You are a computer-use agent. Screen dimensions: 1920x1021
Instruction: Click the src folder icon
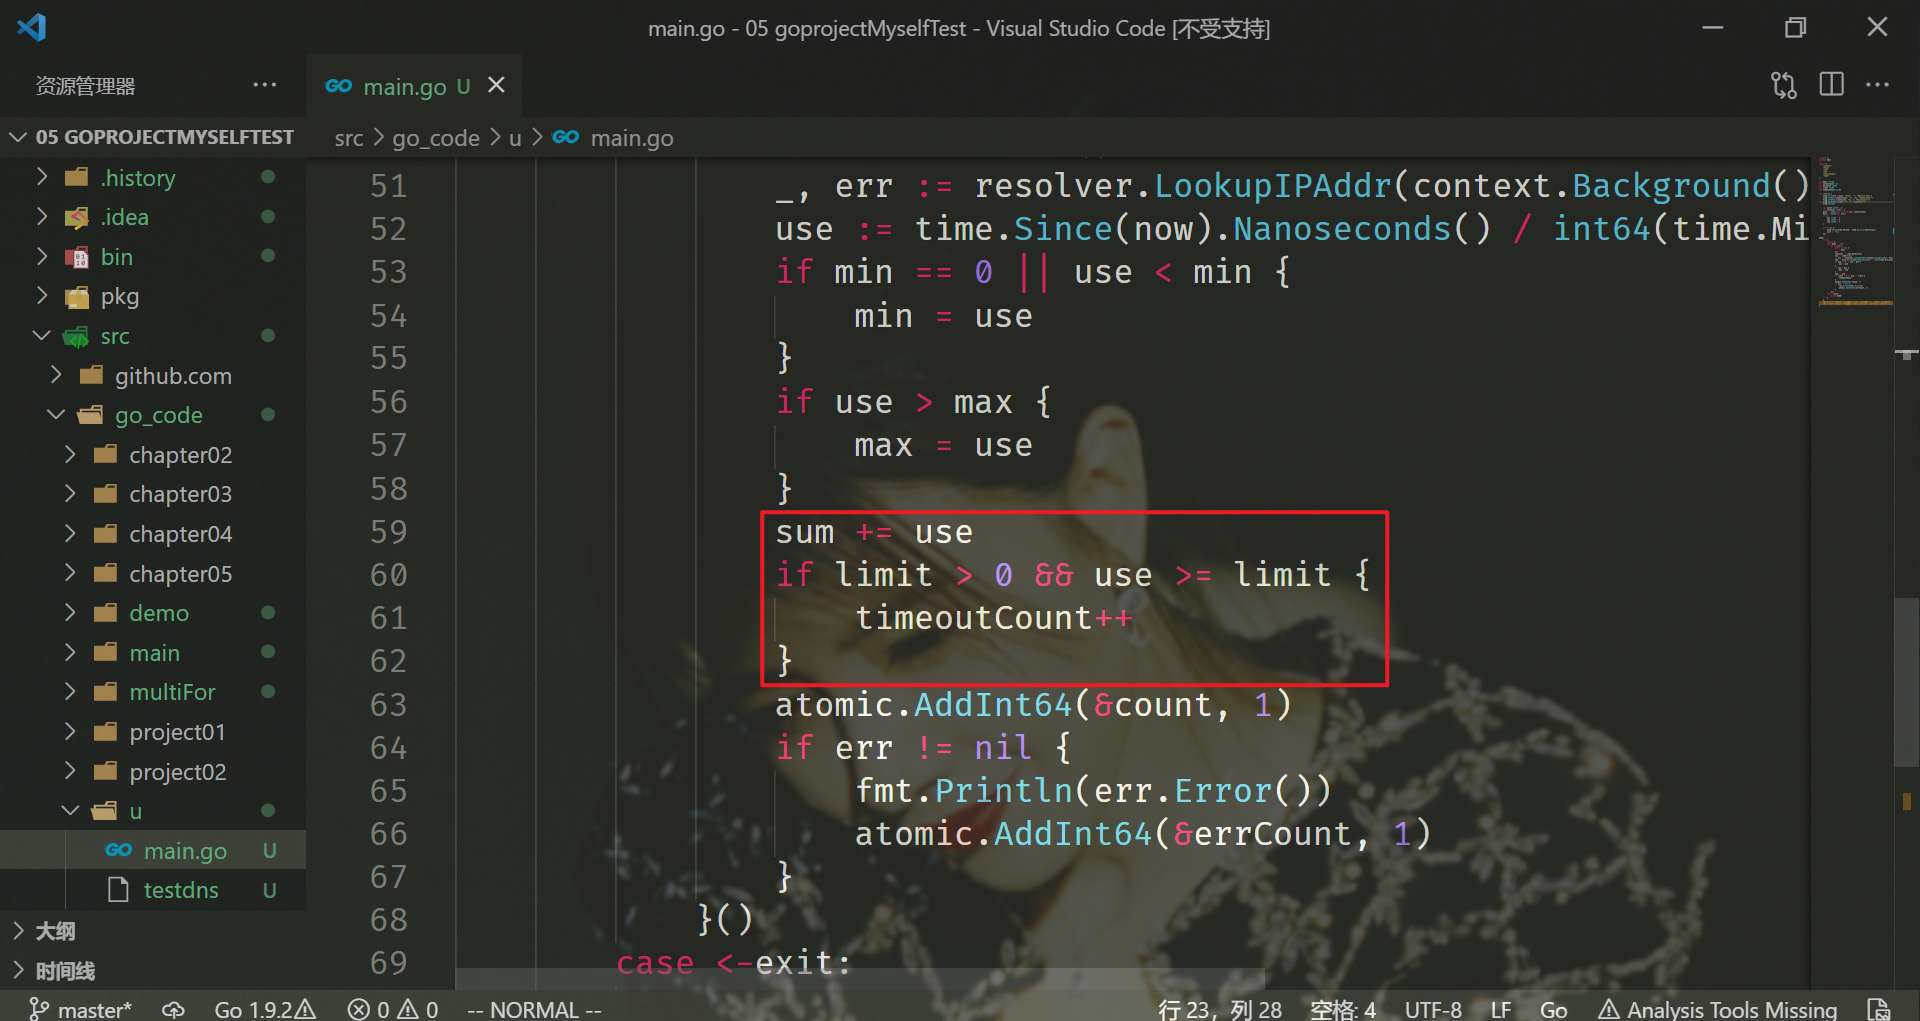(x=76, y=337)
